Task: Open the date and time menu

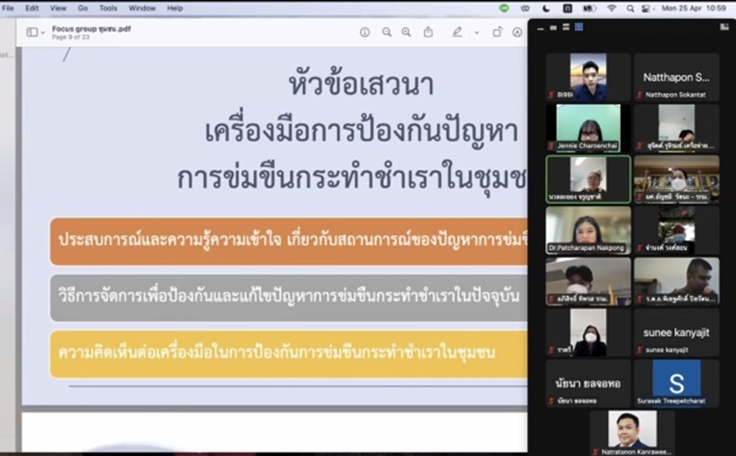Action: [698, 7]
